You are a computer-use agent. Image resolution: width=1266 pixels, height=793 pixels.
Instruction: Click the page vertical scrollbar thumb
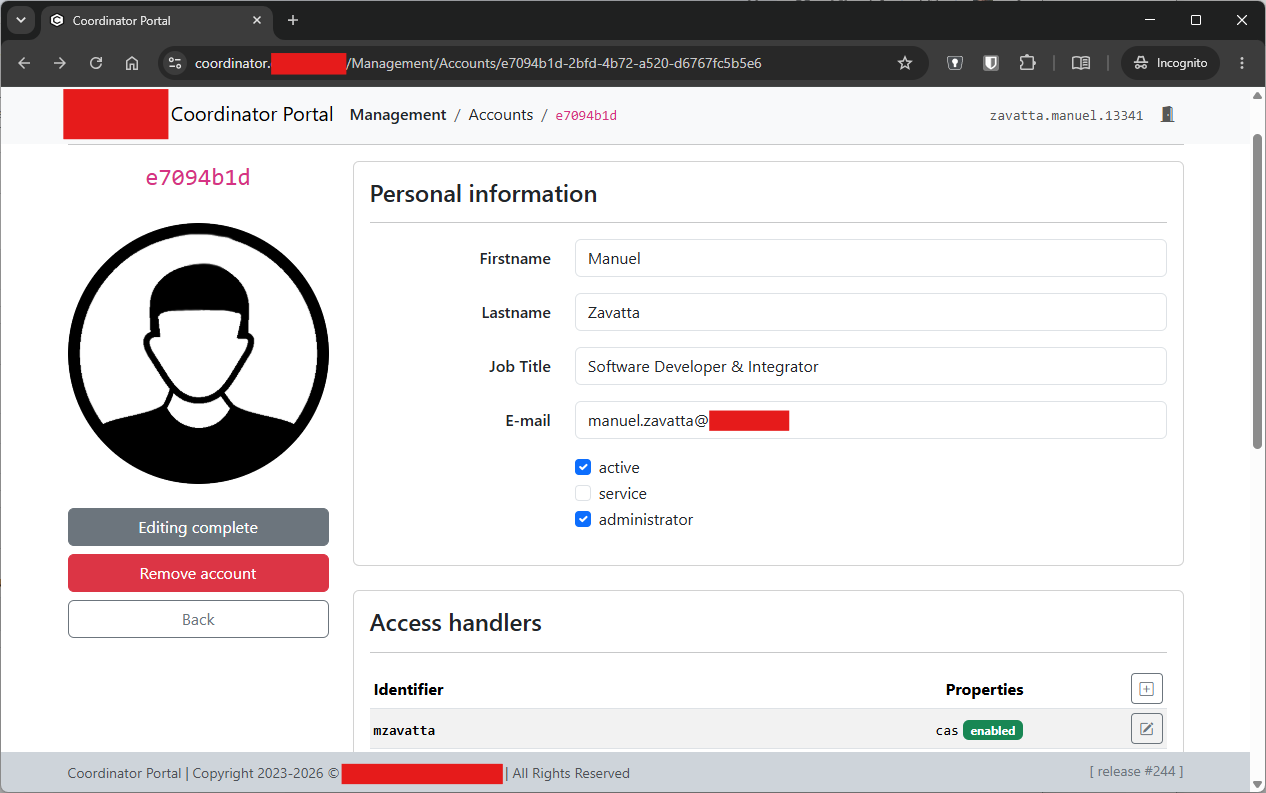coord(1258,290)
